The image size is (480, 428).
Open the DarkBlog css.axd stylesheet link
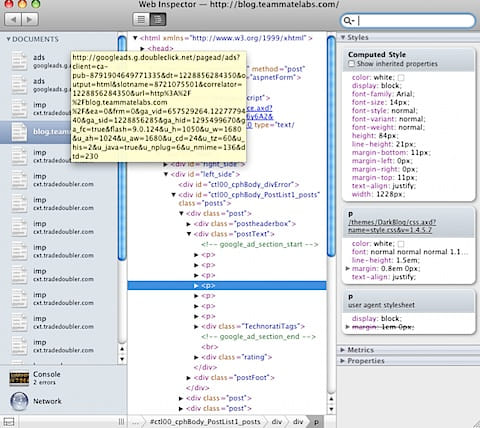pyautogui.click(x=392, y=226)
